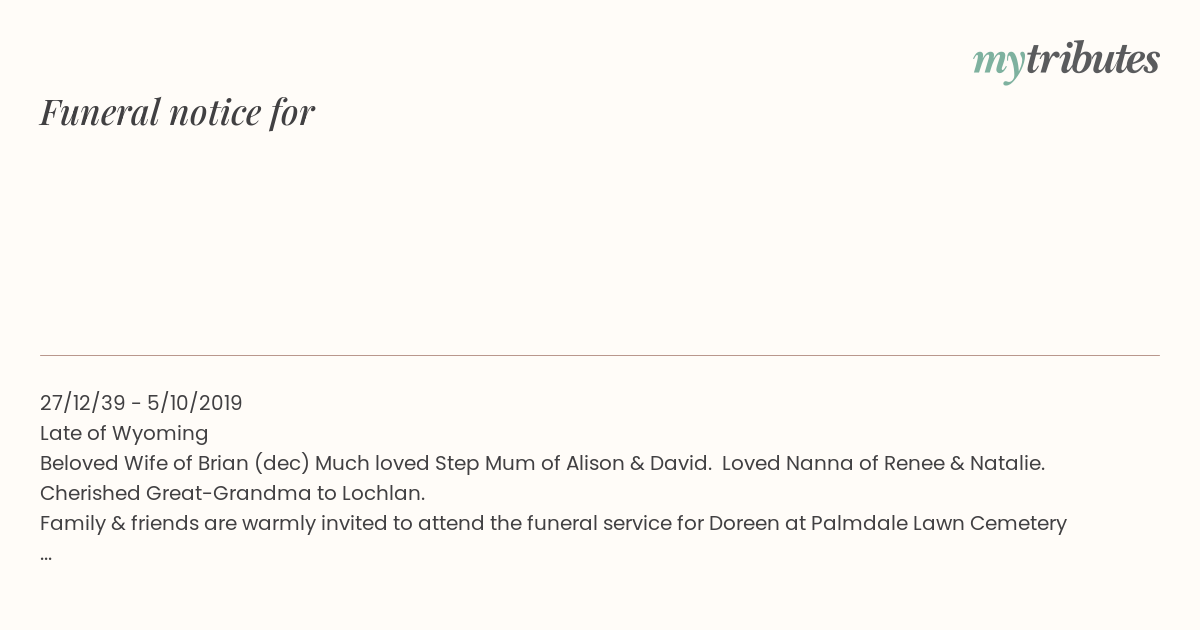This screenshot has height=630, width=1200.
Task: Click the birth date 27/12/39
Action: click(83, 403)
